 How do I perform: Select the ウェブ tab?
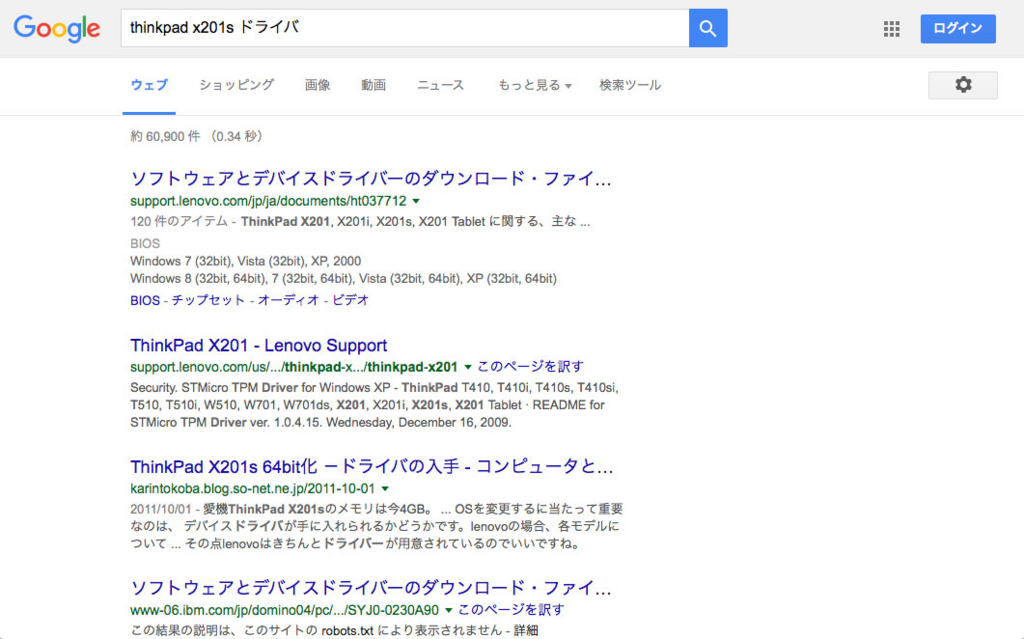[x=149, y=85]
